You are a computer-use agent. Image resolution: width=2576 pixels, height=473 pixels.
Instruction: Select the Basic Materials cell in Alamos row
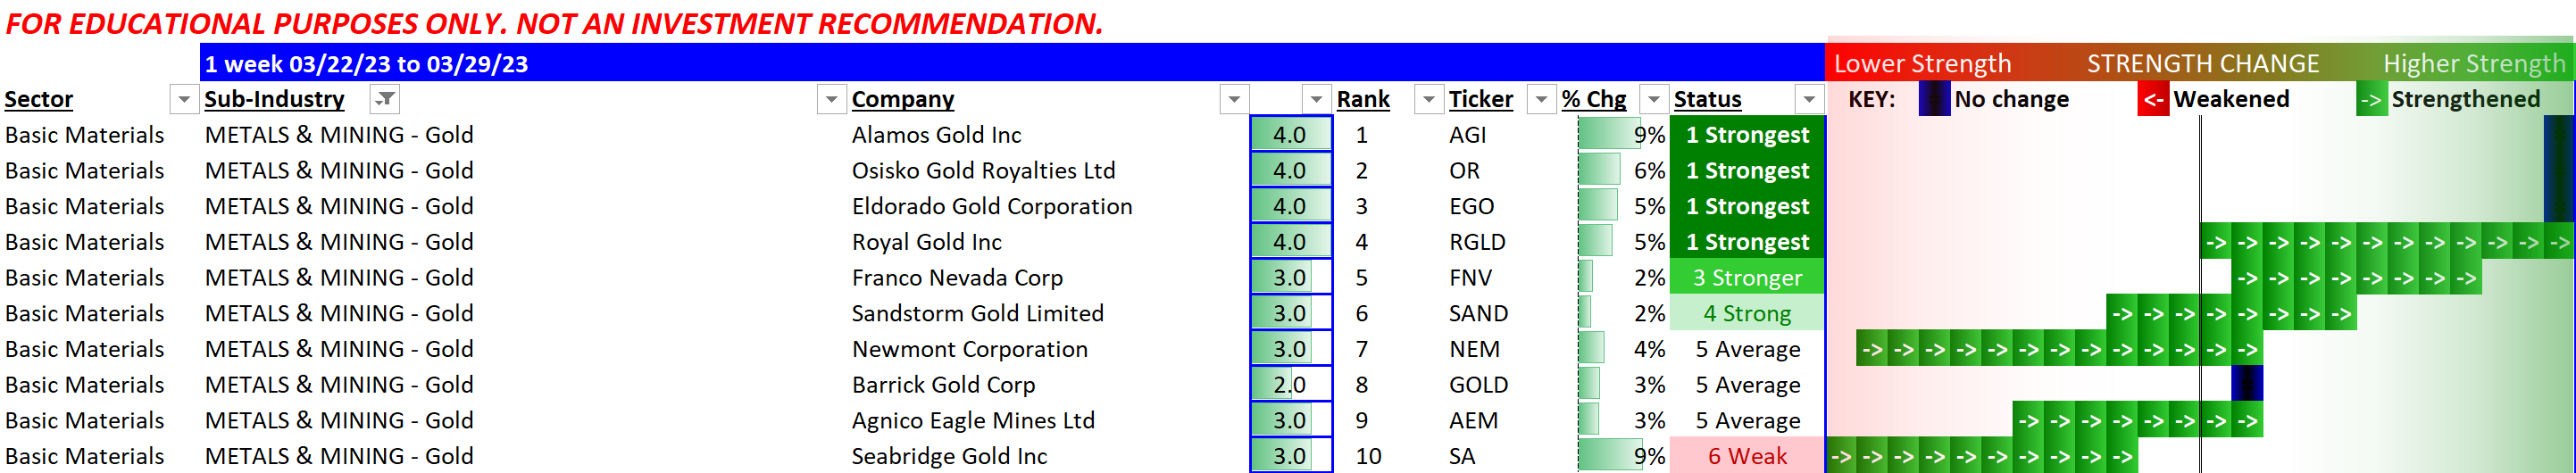[x=85, y=135]
